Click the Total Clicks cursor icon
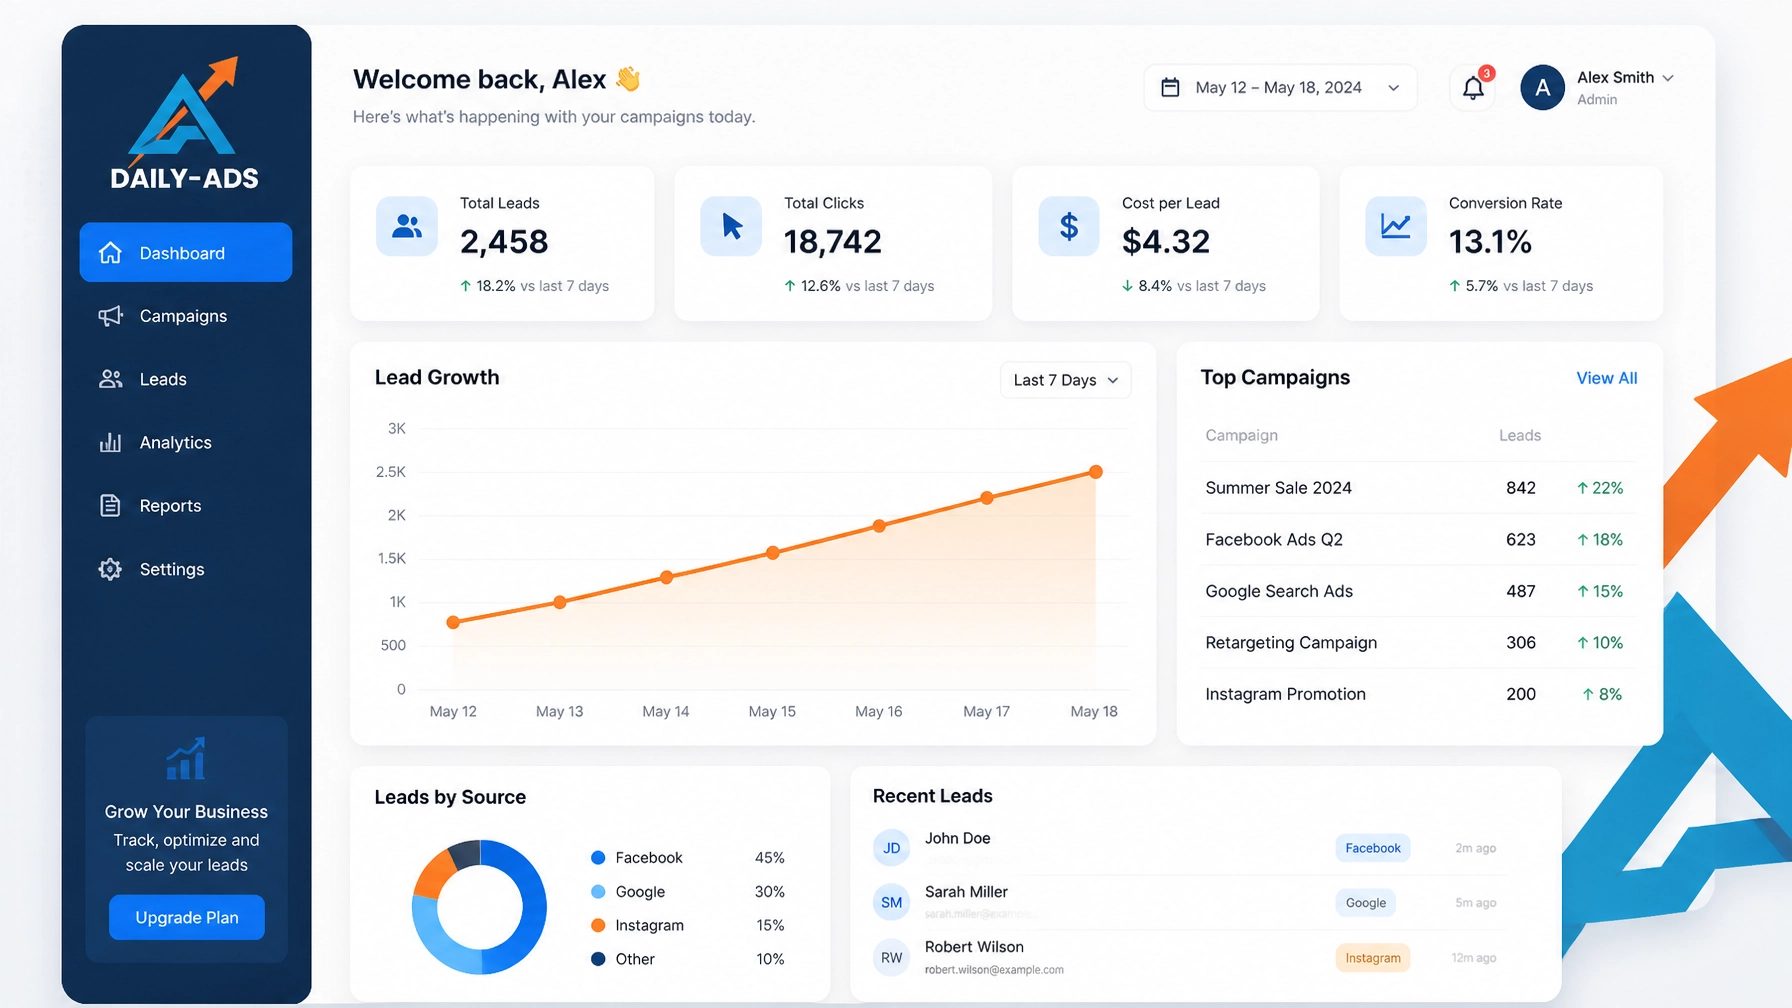 tap(731, 227)
